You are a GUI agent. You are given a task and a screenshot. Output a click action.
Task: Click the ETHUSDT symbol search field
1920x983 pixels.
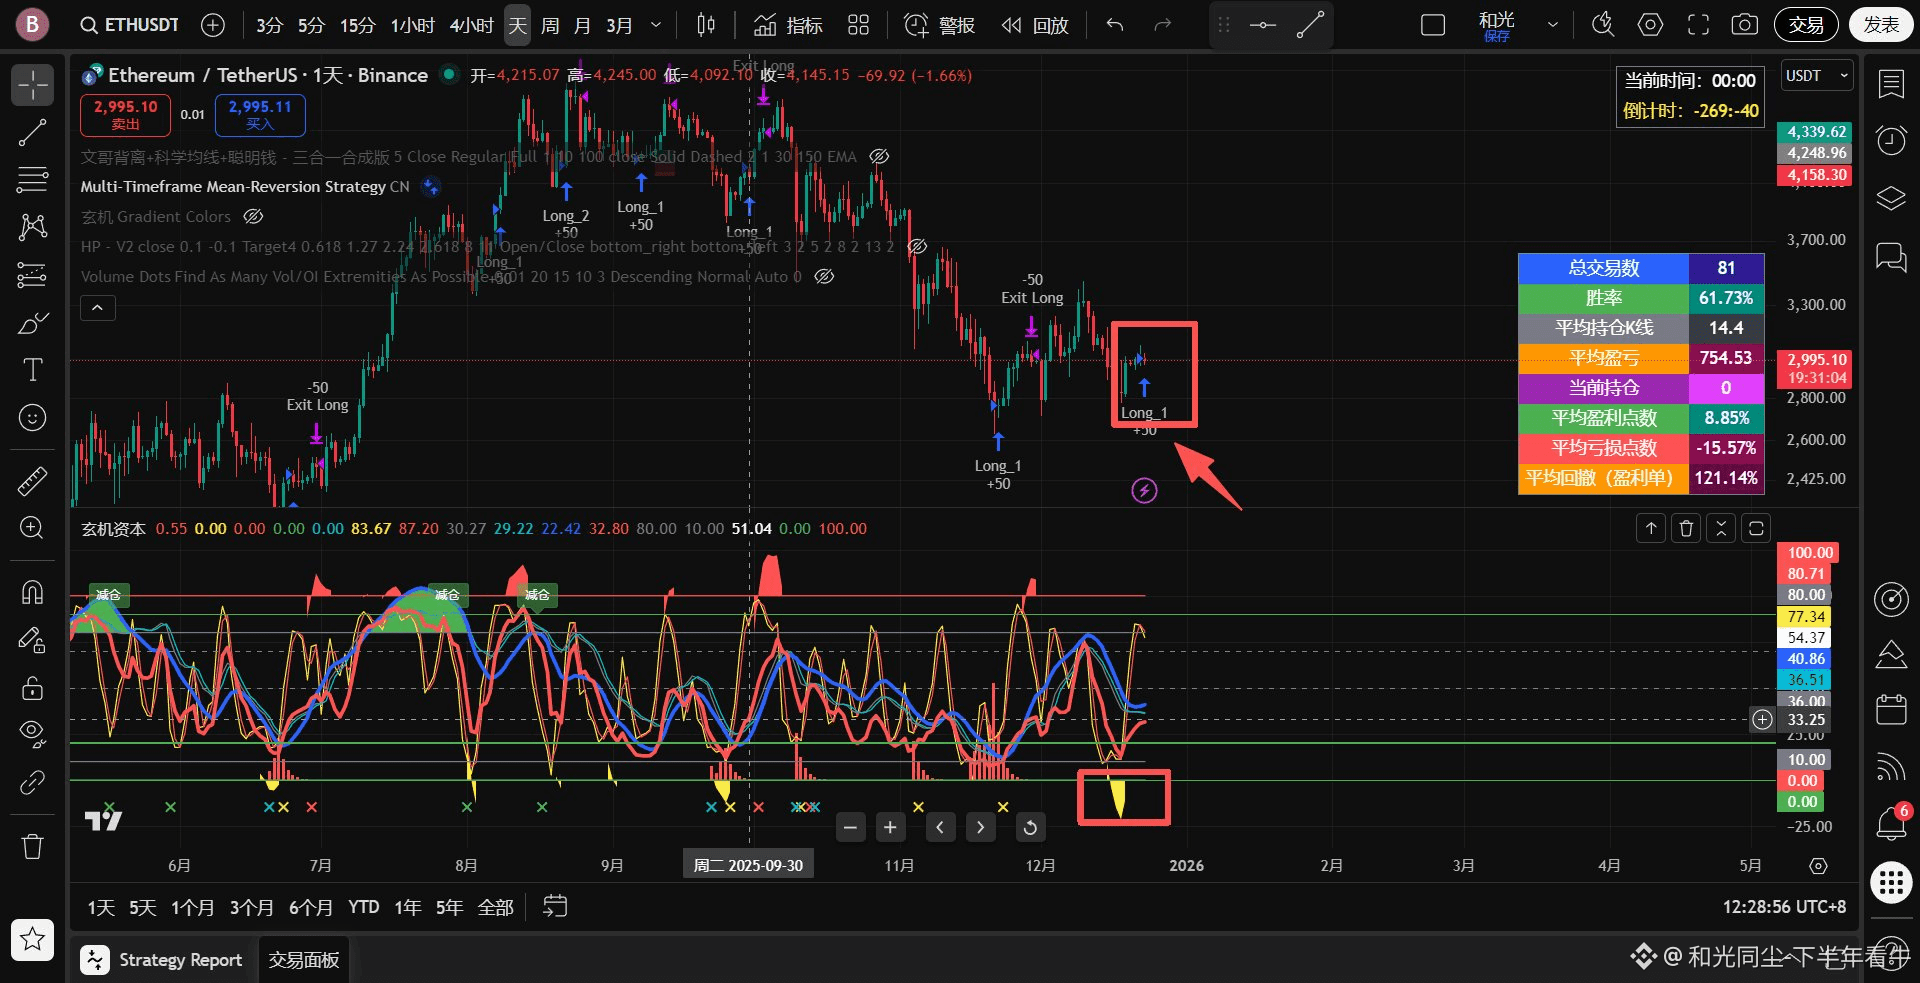[x=130, y=25]
